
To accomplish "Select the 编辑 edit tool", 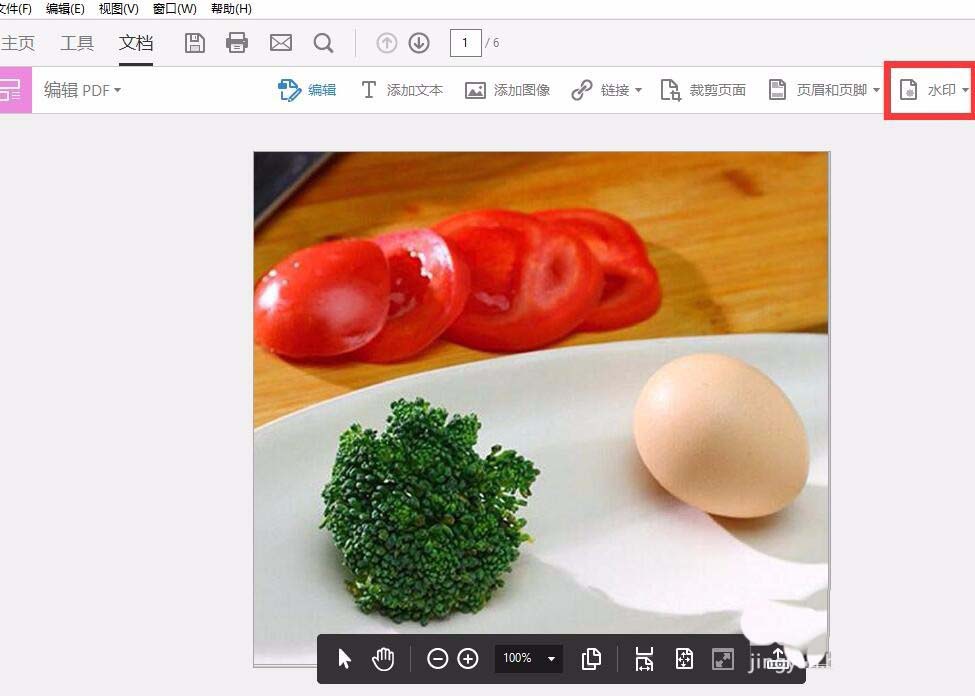I will point(307,90).
